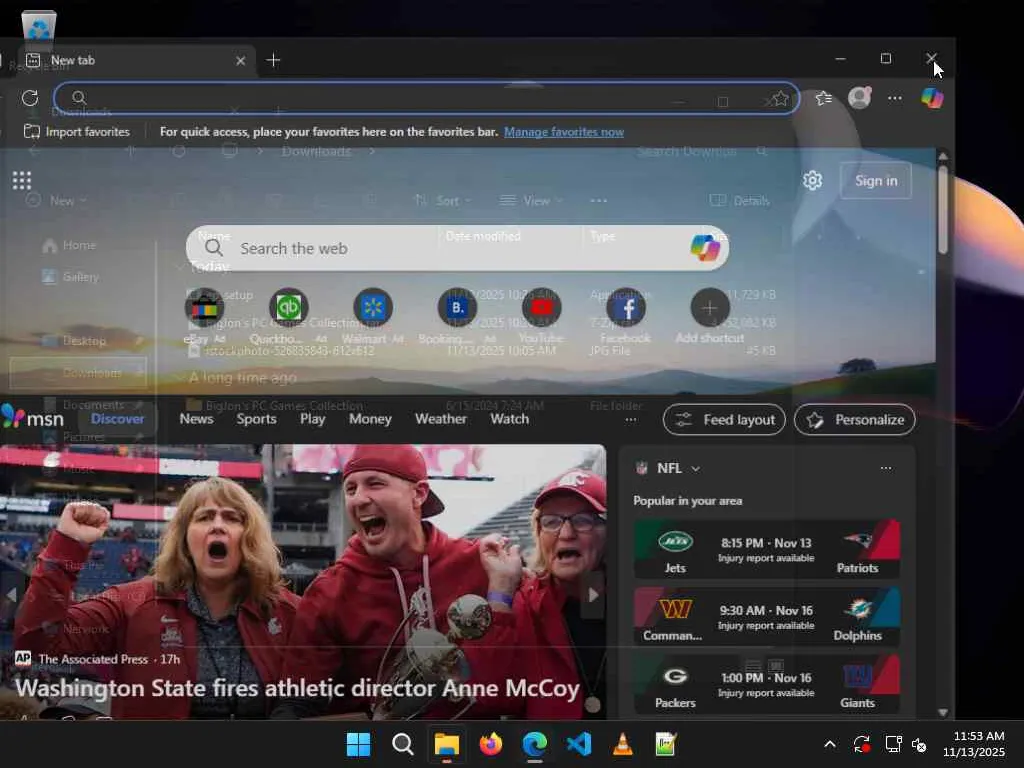Open Windows Start menu
This screenshot has height=768, width=1024.
[358, 744]
